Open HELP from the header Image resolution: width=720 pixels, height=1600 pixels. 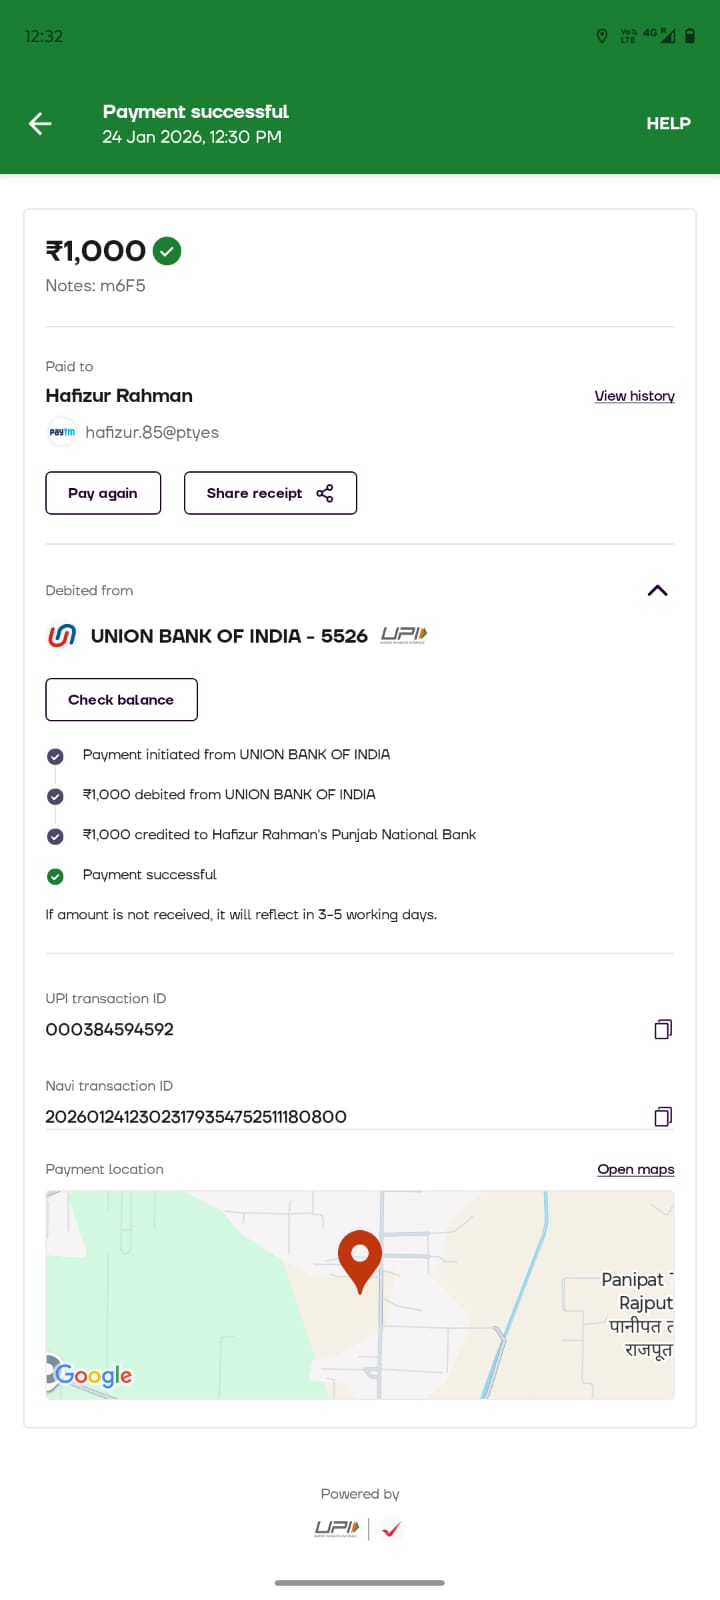pyautogui.click(x=668, y=123)
